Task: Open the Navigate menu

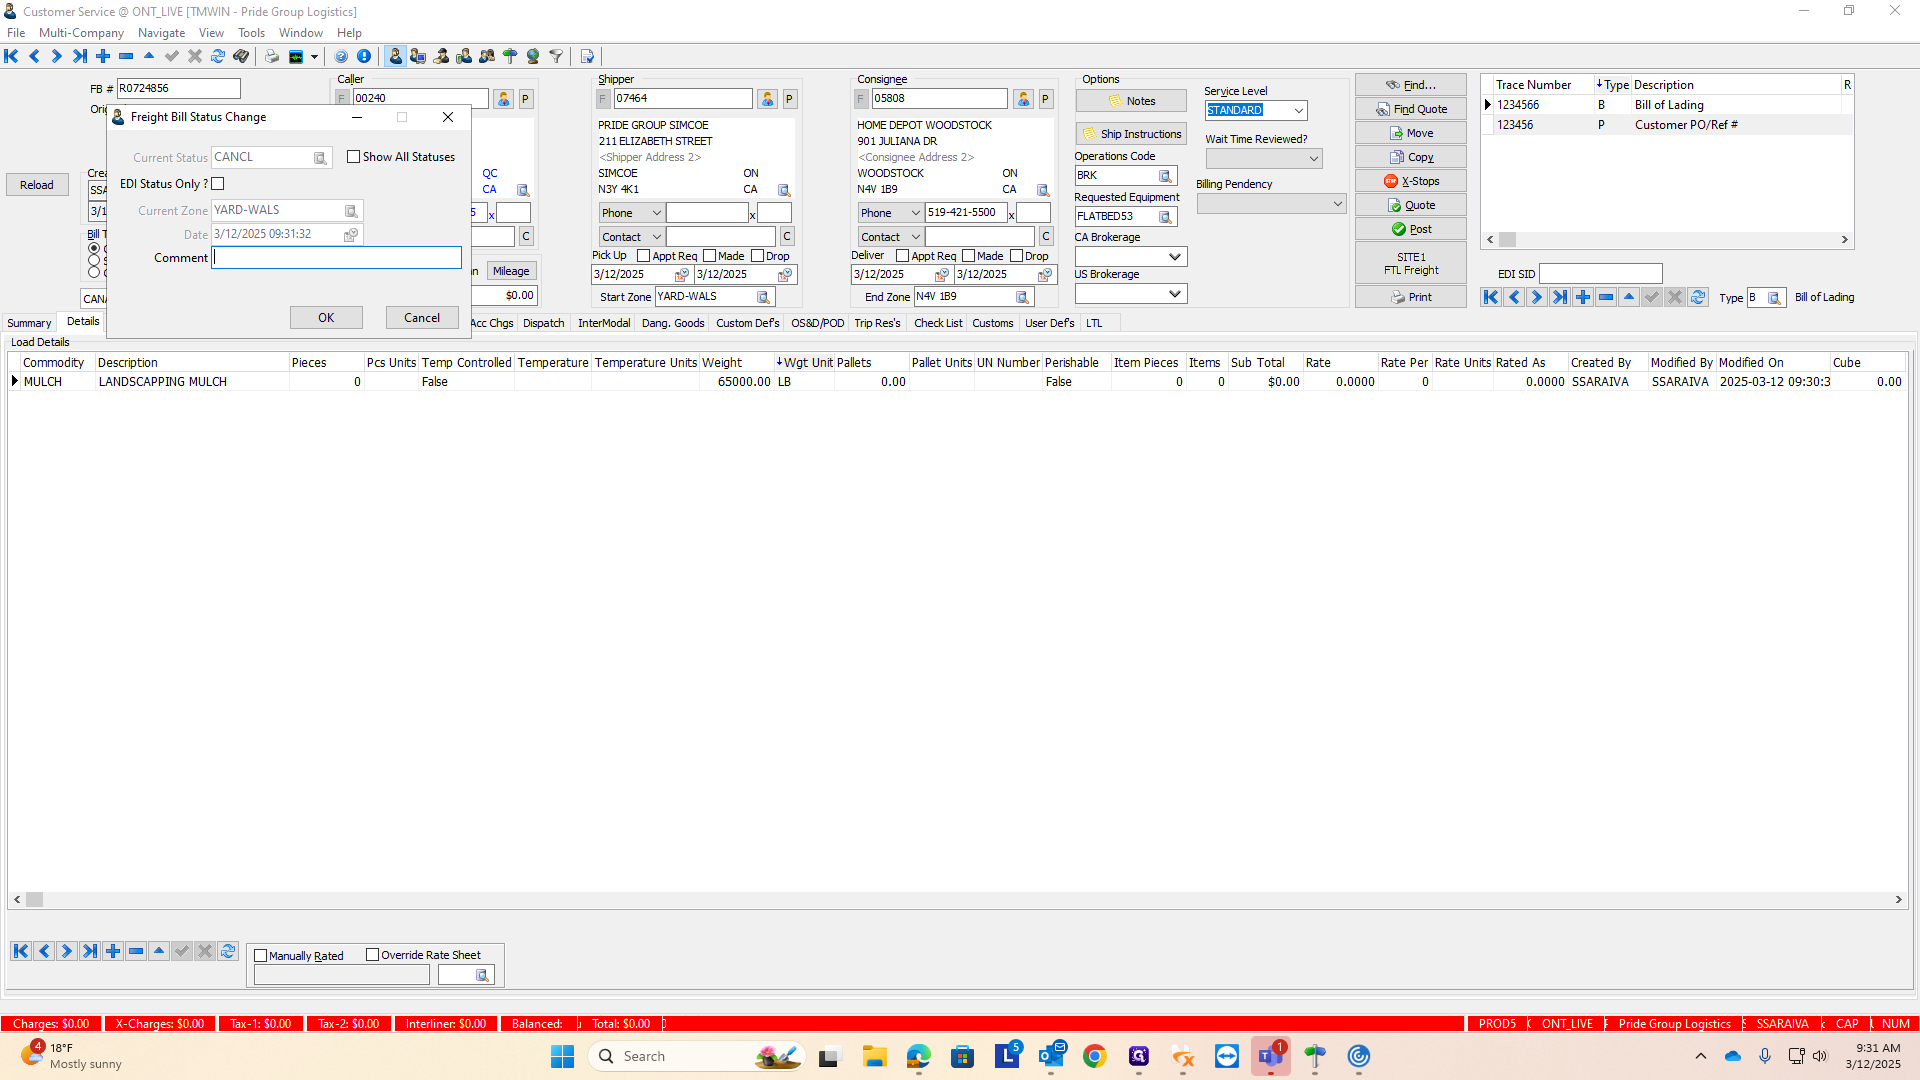Action: click(161, 33)
